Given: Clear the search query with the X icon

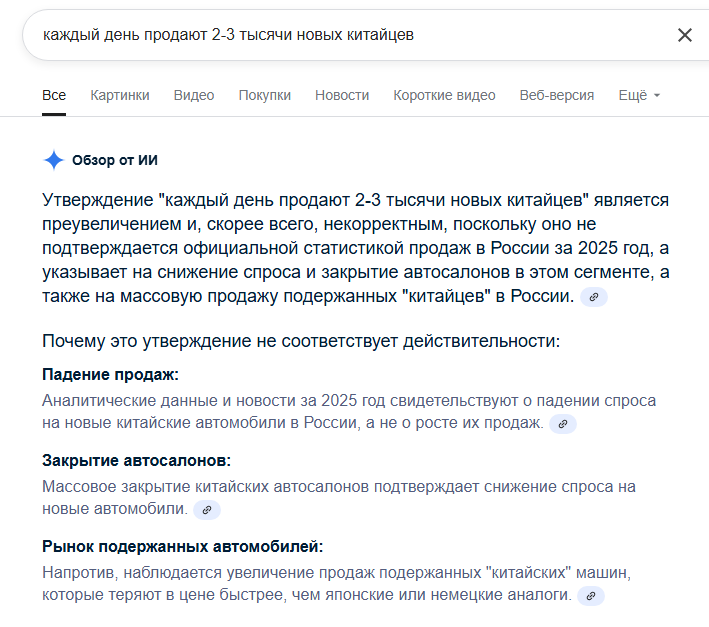Looking at the screenshot, I should (685, 35).
